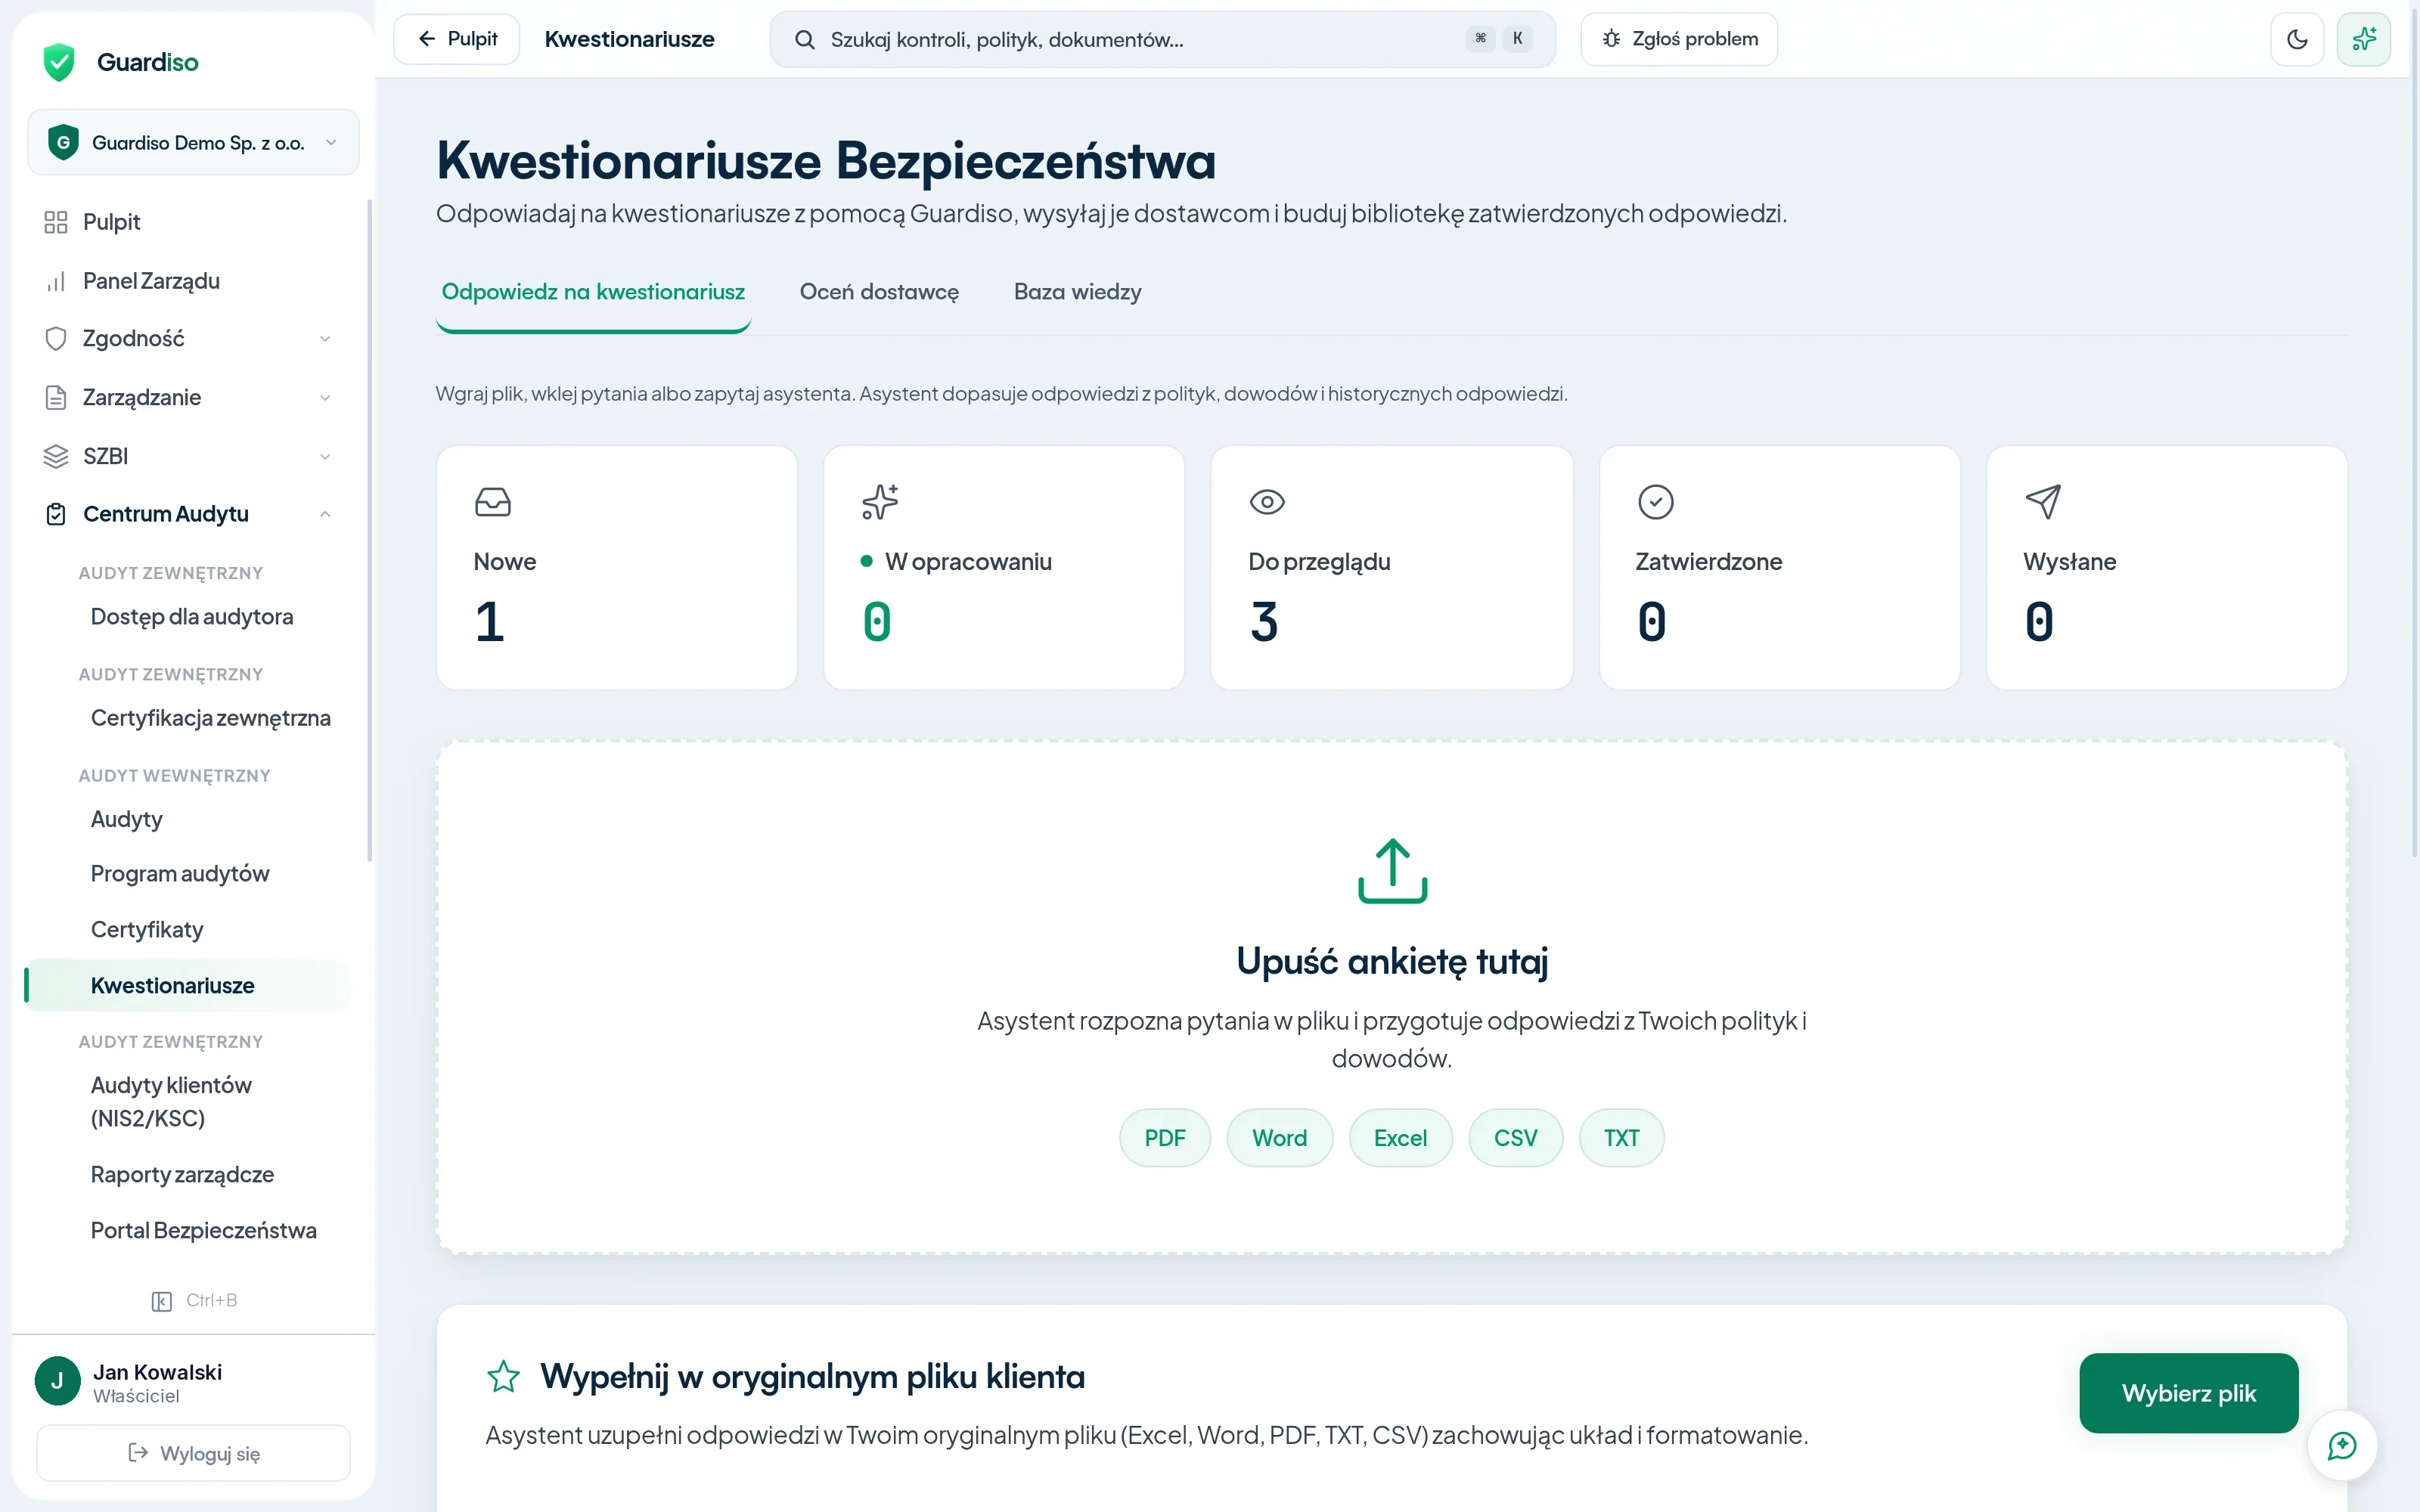The image size is (2420, 1512).
Task: Focus the Szukaj kontroli search field
Action: [x=1162, y=40]
